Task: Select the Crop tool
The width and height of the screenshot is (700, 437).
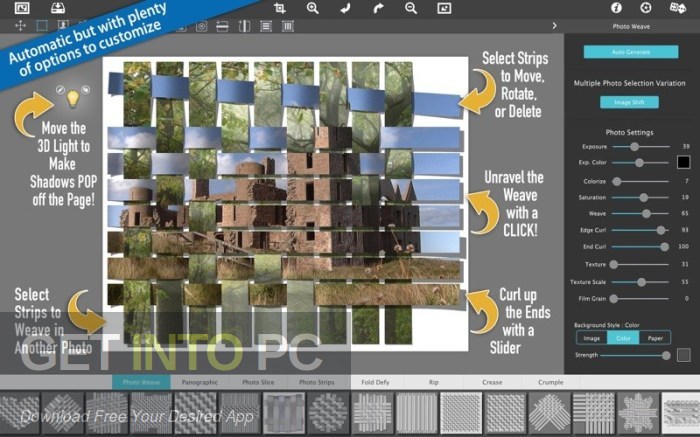Action: coord(280,8)
